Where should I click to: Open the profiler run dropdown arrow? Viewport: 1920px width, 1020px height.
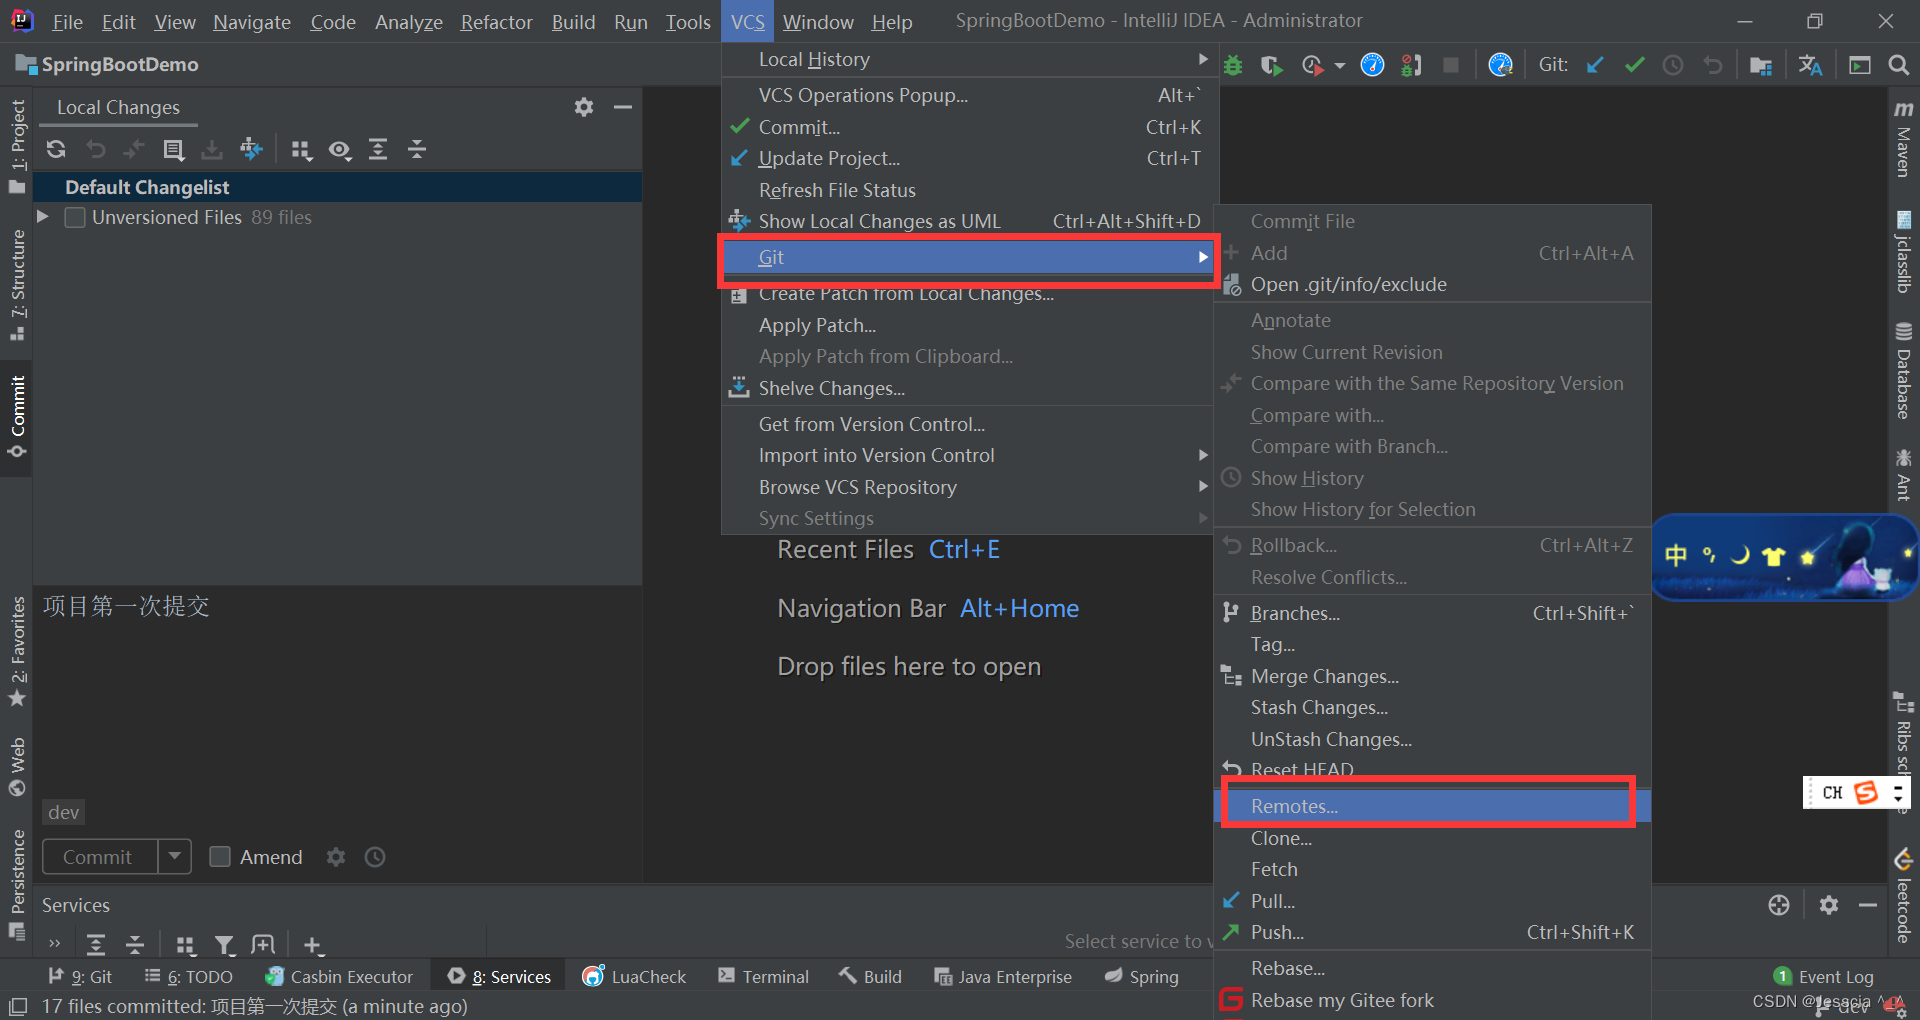1340,66
